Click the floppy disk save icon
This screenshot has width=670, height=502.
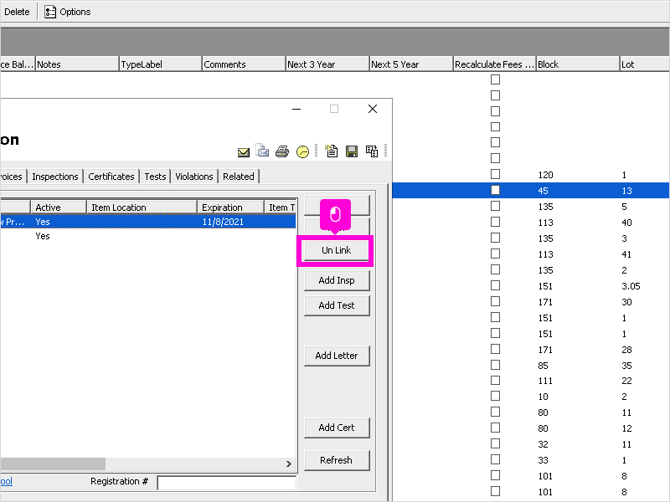pos(352,151)
